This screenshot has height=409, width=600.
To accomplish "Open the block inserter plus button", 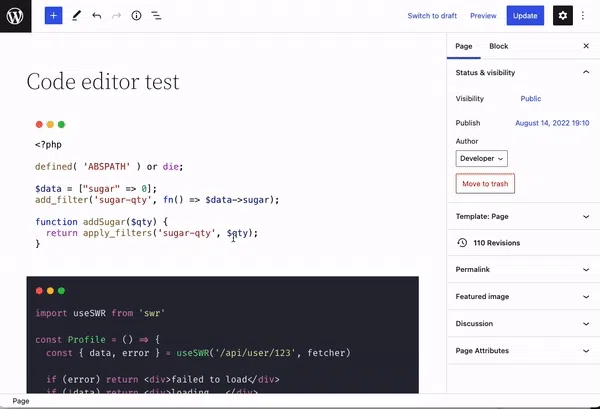I will [53, 16].
